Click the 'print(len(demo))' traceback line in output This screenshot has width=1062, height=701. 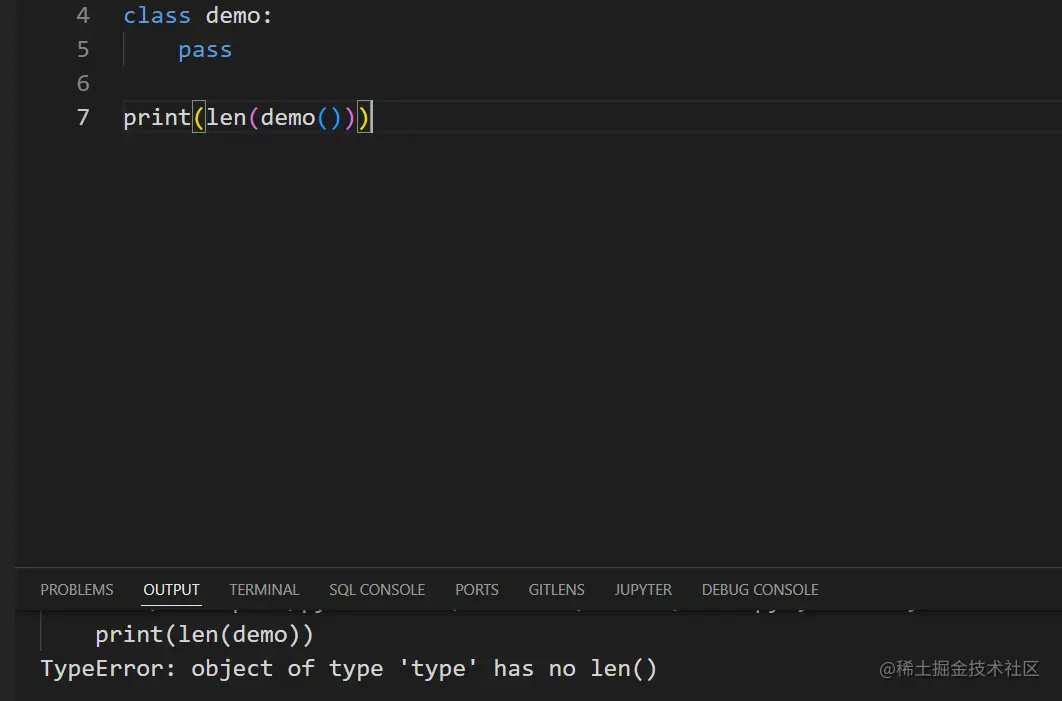[x=204, y=634]
